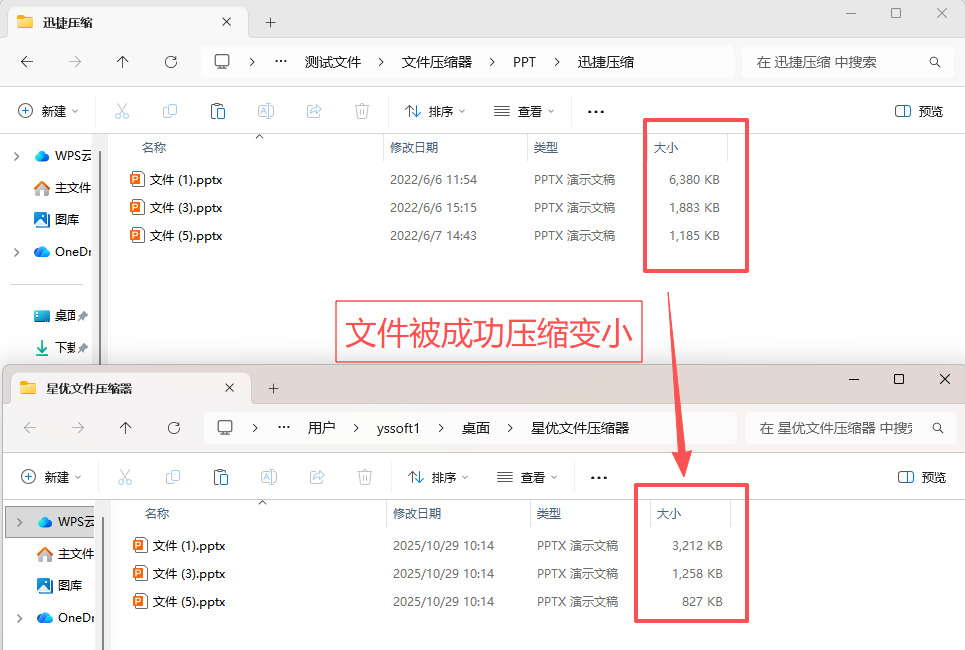Click Cut icon in 迅捷压缩 window toolbar
The height and width of the screenshot is (650, 965).
(122, 111)
